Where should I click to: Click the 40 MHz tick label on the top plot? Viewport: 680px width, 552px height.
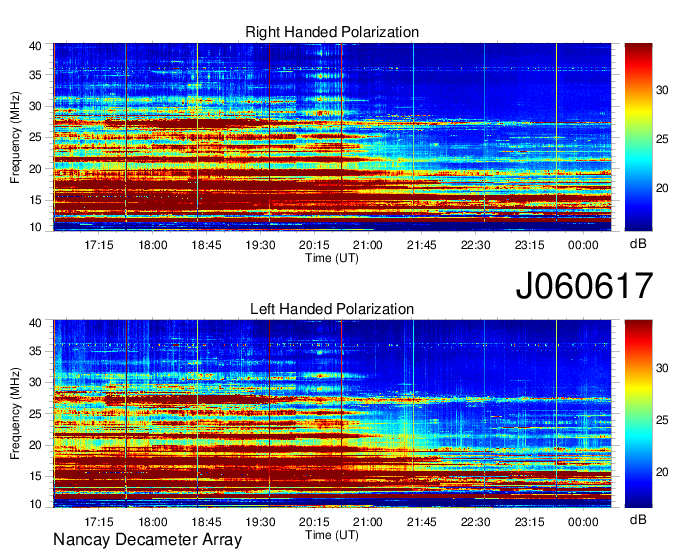pyautogui.click(x=35, y=46)
